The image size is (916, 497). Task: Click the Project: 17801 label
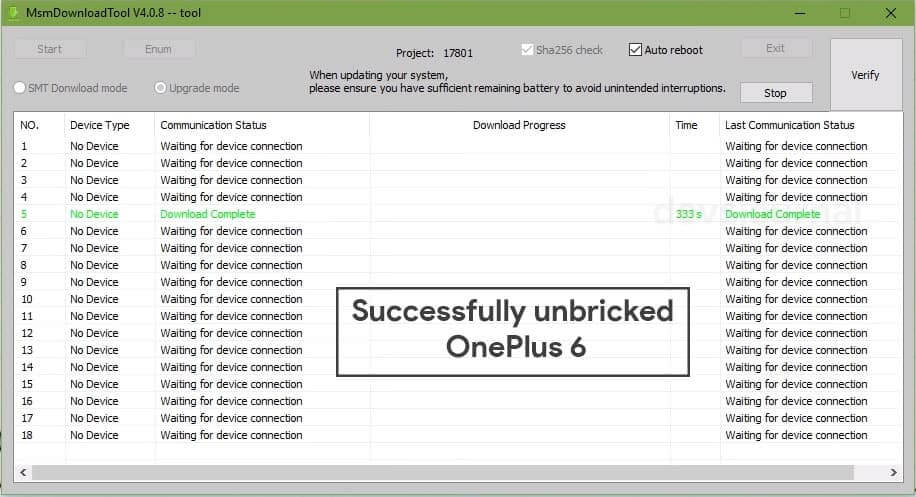[x=434, y=53]
